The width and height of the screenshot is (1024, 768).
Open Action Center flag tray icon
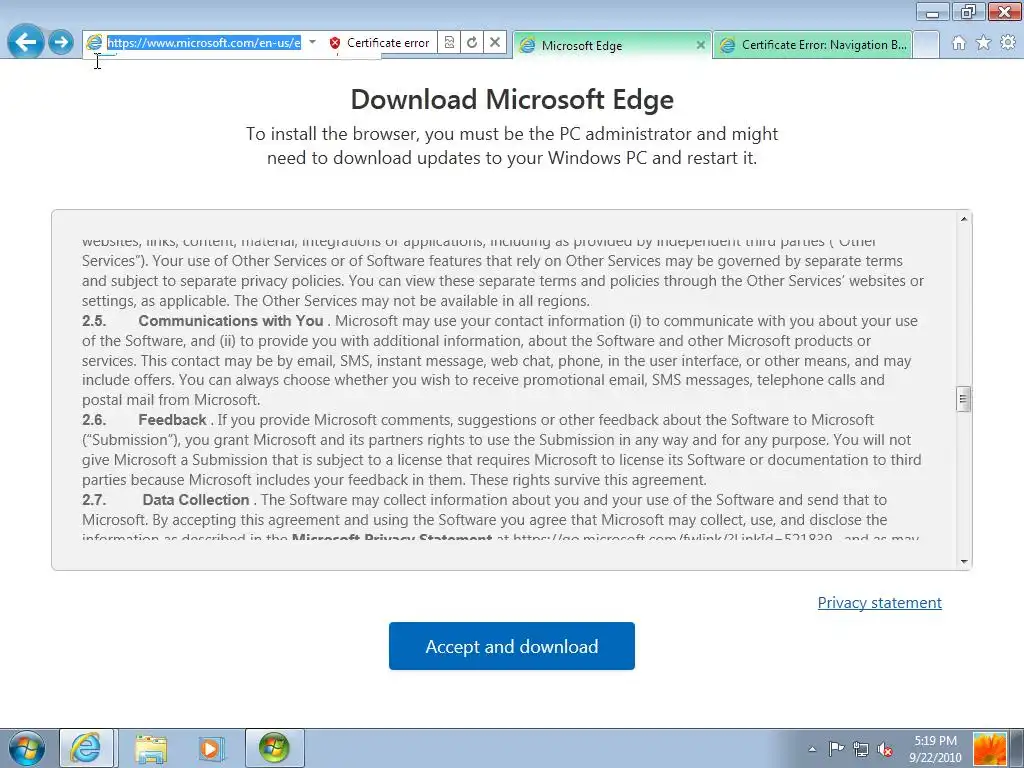(x=836, y=748)
